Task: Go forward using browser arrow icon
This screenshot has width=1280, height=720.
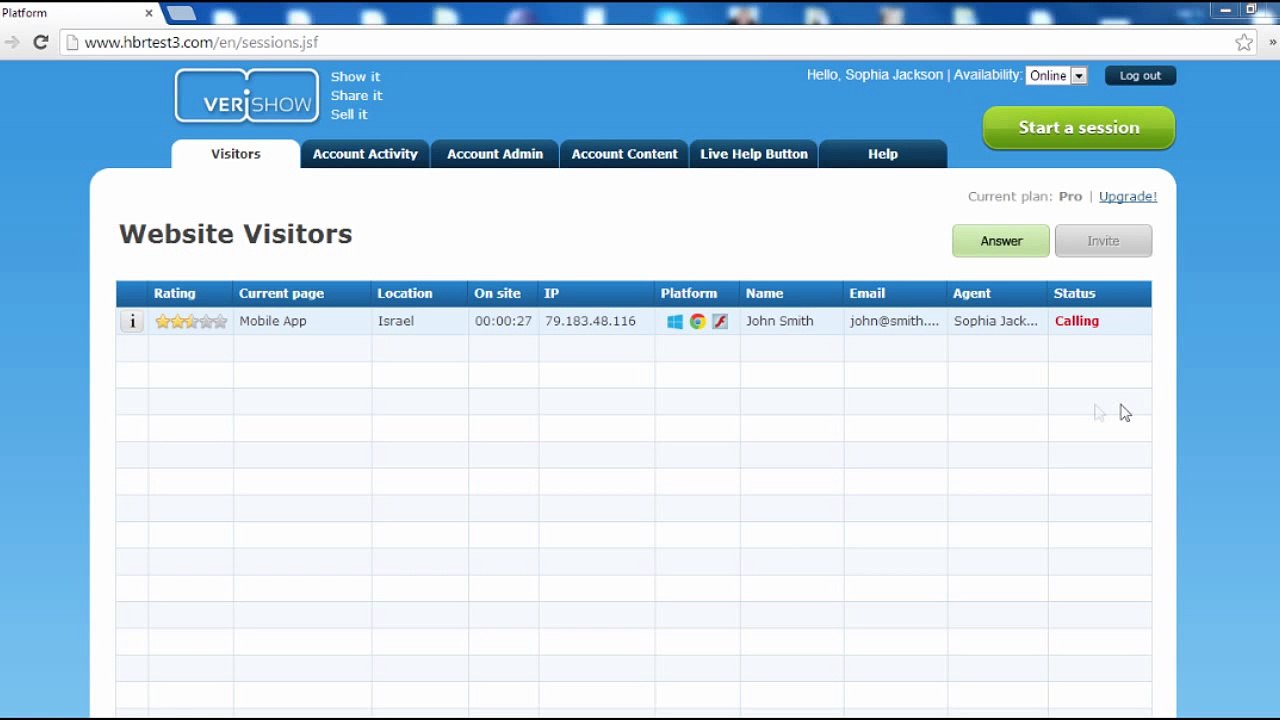Action: tap(11, 42)
